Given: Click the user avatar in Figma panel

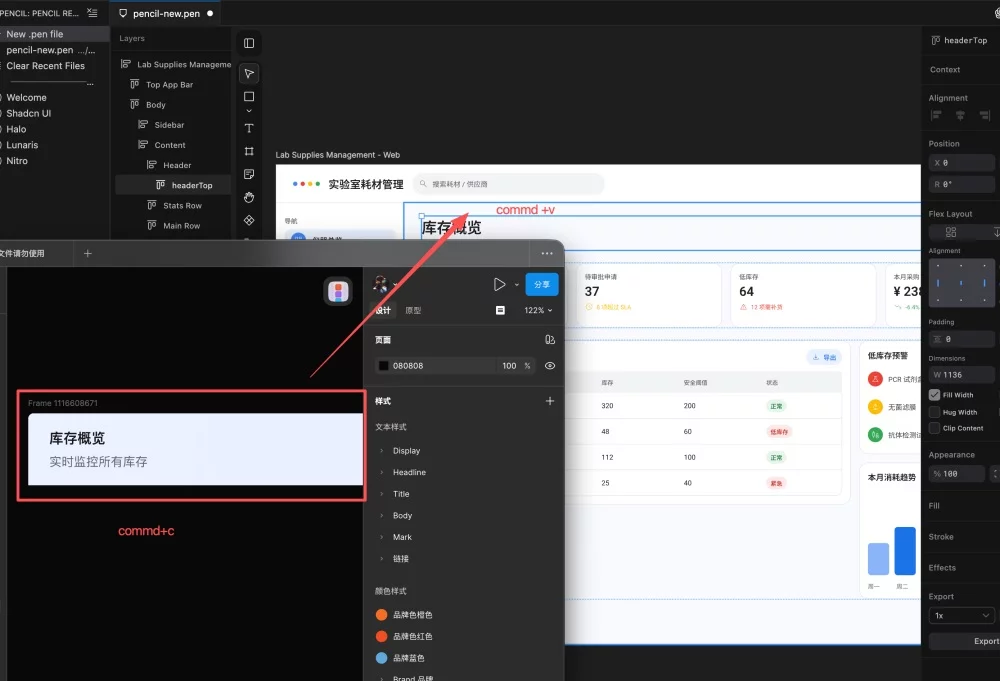Looking at the screenshot, I should tap(381, 284).
